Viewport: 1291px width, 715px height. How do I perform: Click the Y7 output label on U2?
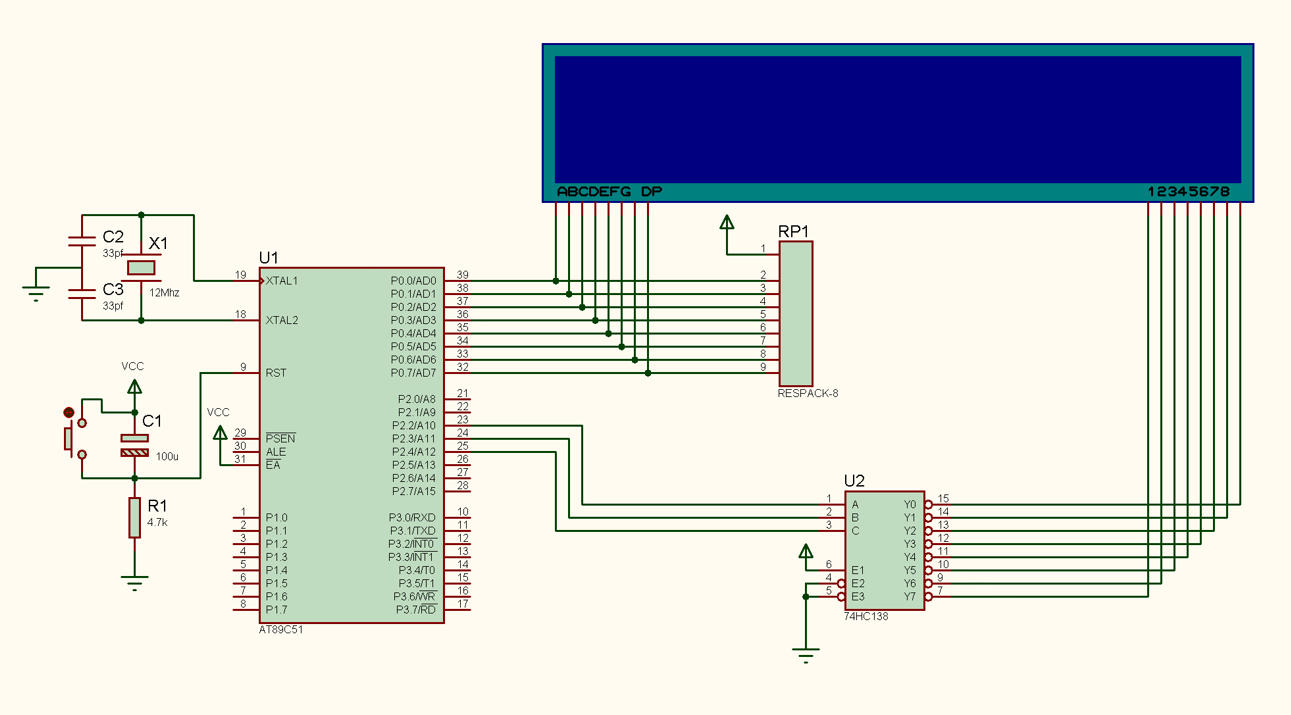[x=909, y=596]
